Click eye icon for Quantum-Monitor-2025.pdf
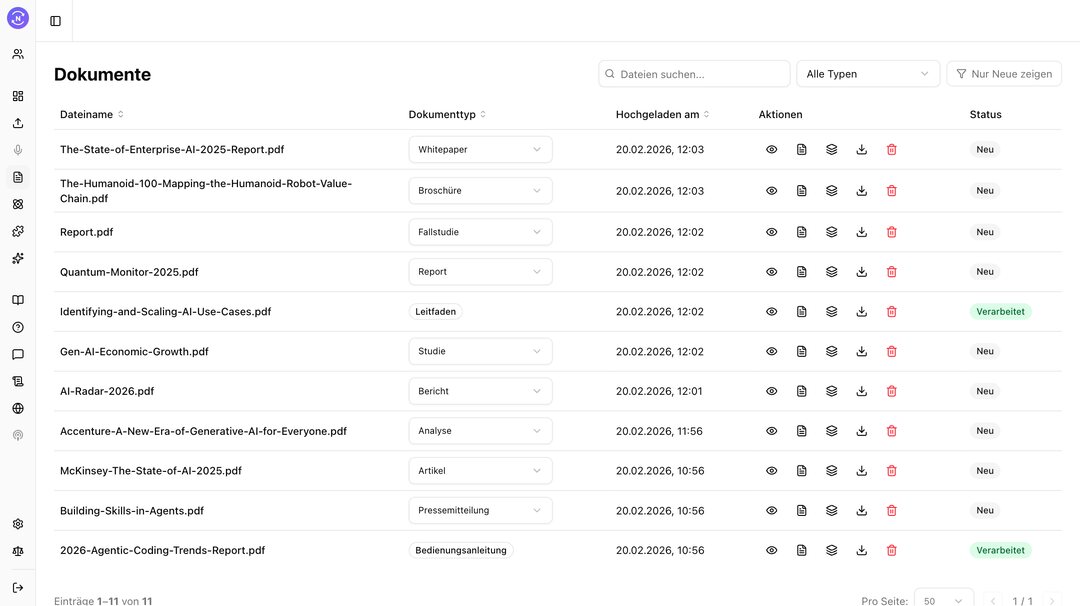1080x606 pixels. [x=771, y=272]
